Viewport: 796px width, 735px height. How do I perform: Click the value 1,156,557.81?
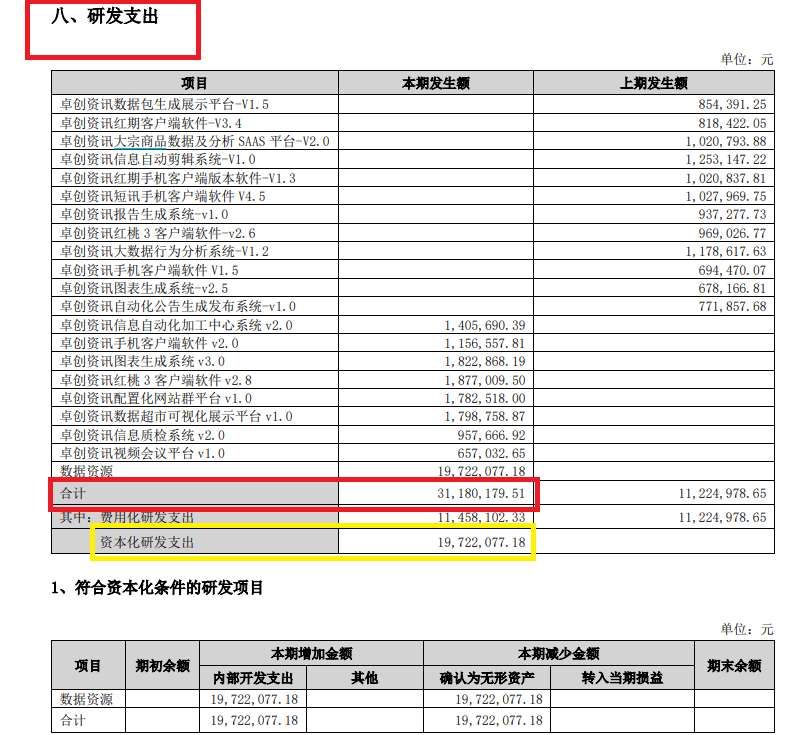tap(485, 344)
